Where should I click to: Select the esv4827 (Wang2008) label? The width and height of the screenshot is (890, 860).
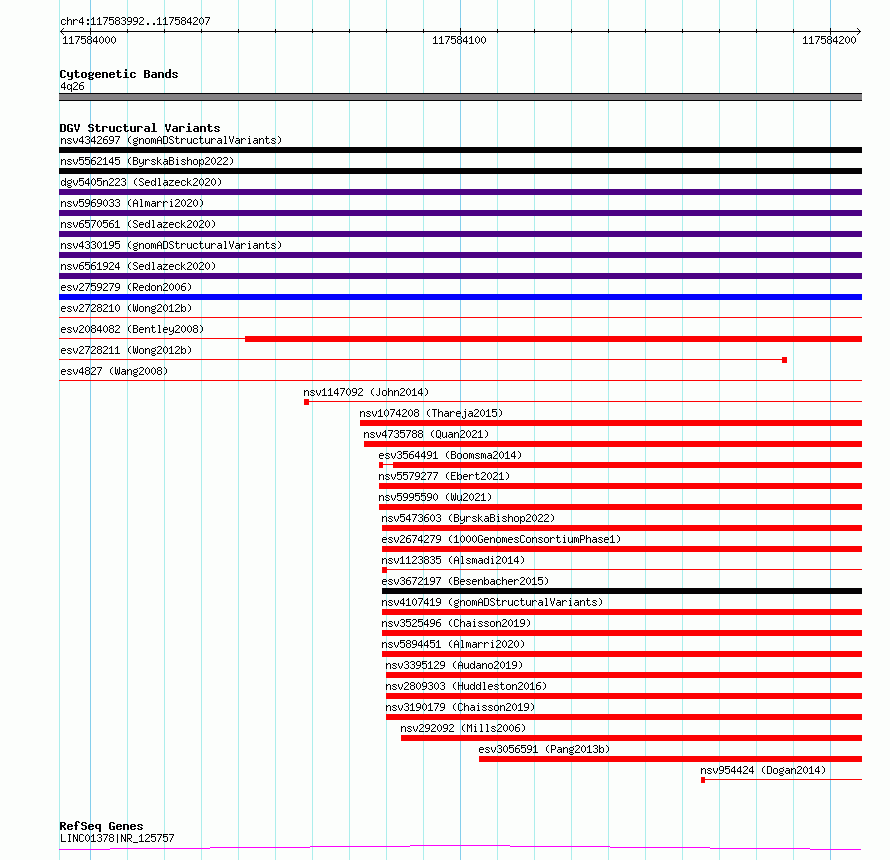114,371
